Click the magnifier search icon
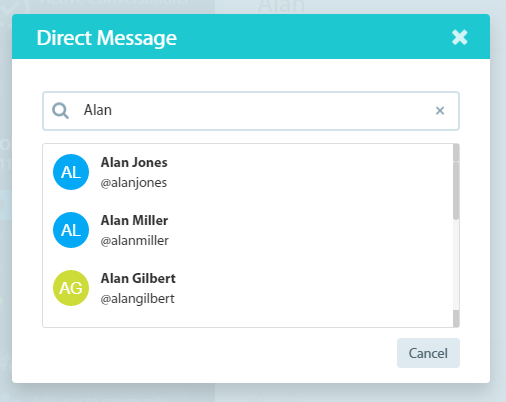Image resolution: width=506 pixels, height=402 pixels. point(60,111)
